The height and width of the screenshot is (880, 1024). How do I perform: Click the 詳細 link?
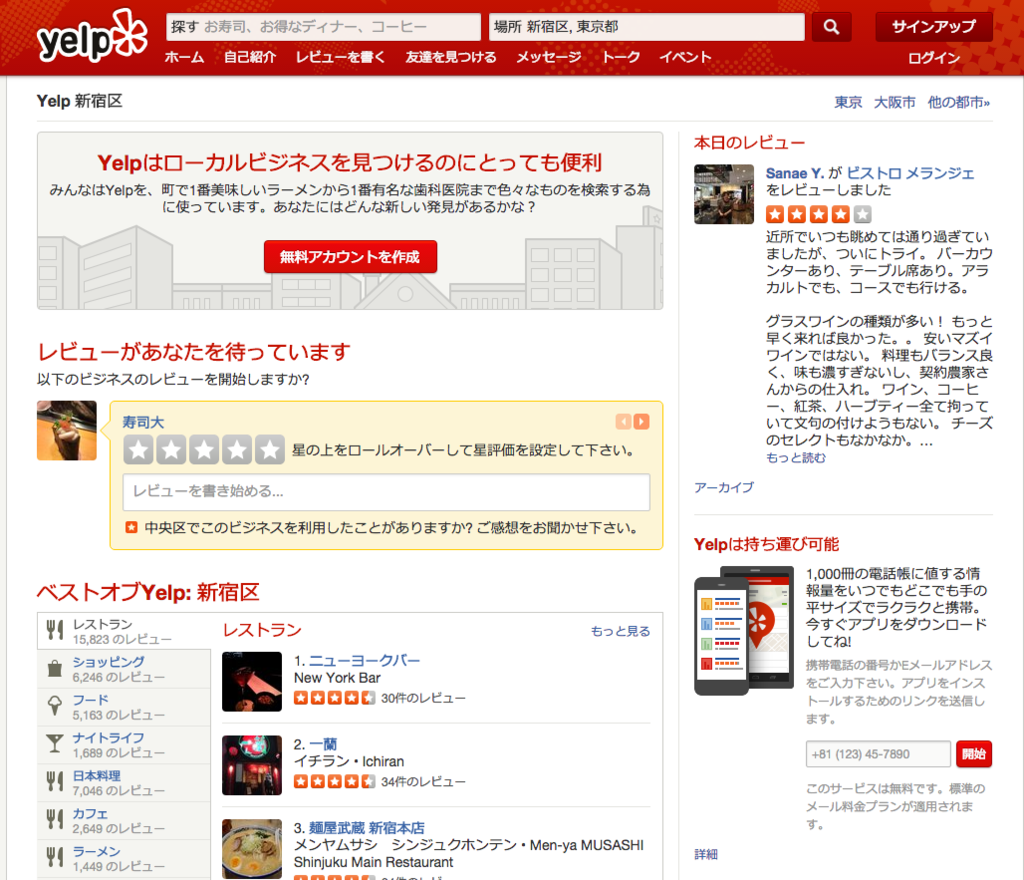coord(706,854)
